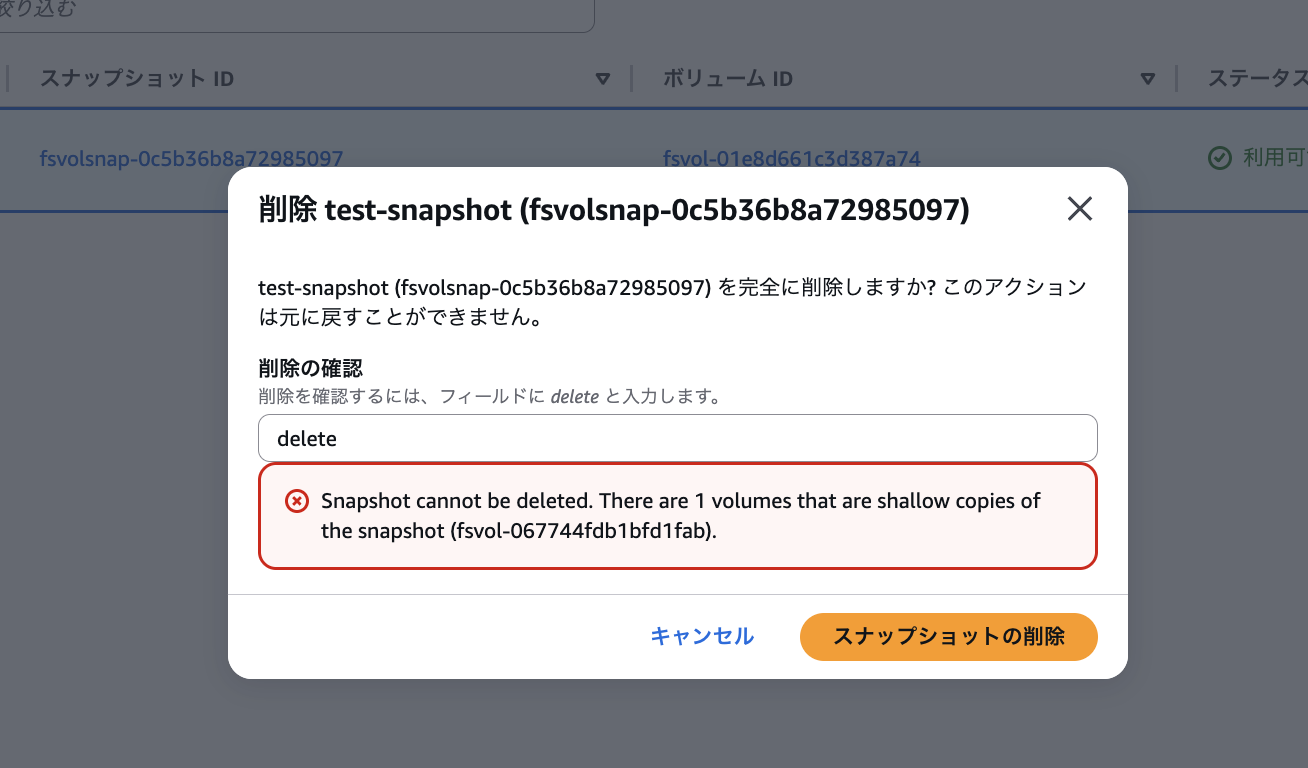Image resolution: width=1308 pixels, height=768 pixels.
Task: Expand the filter options for the volume column
Action: (x=1148, y=78)
